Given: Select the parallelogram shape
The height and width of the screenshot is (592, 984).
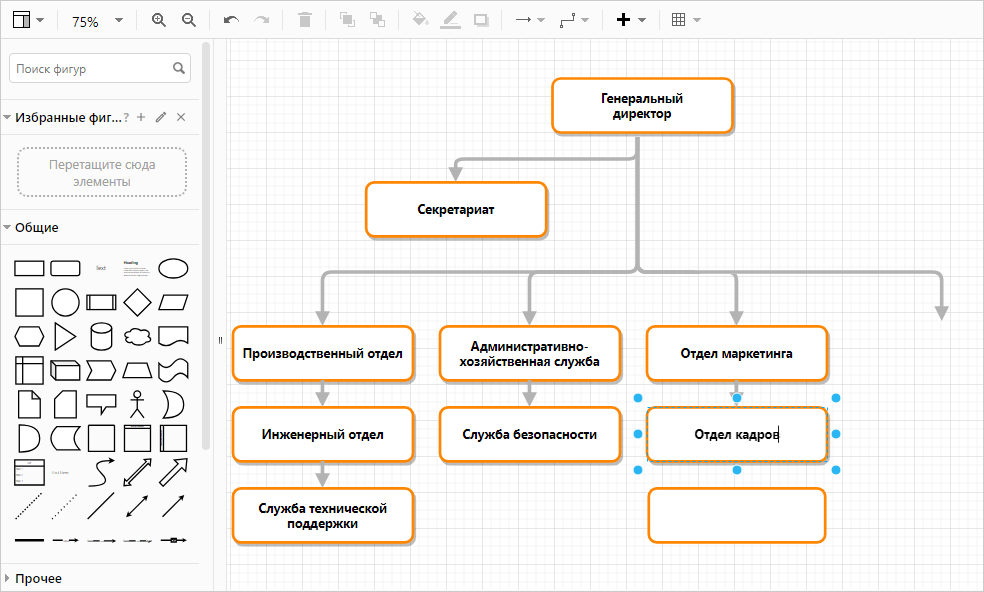Looking at the screenshot, I should coord(173,303).
